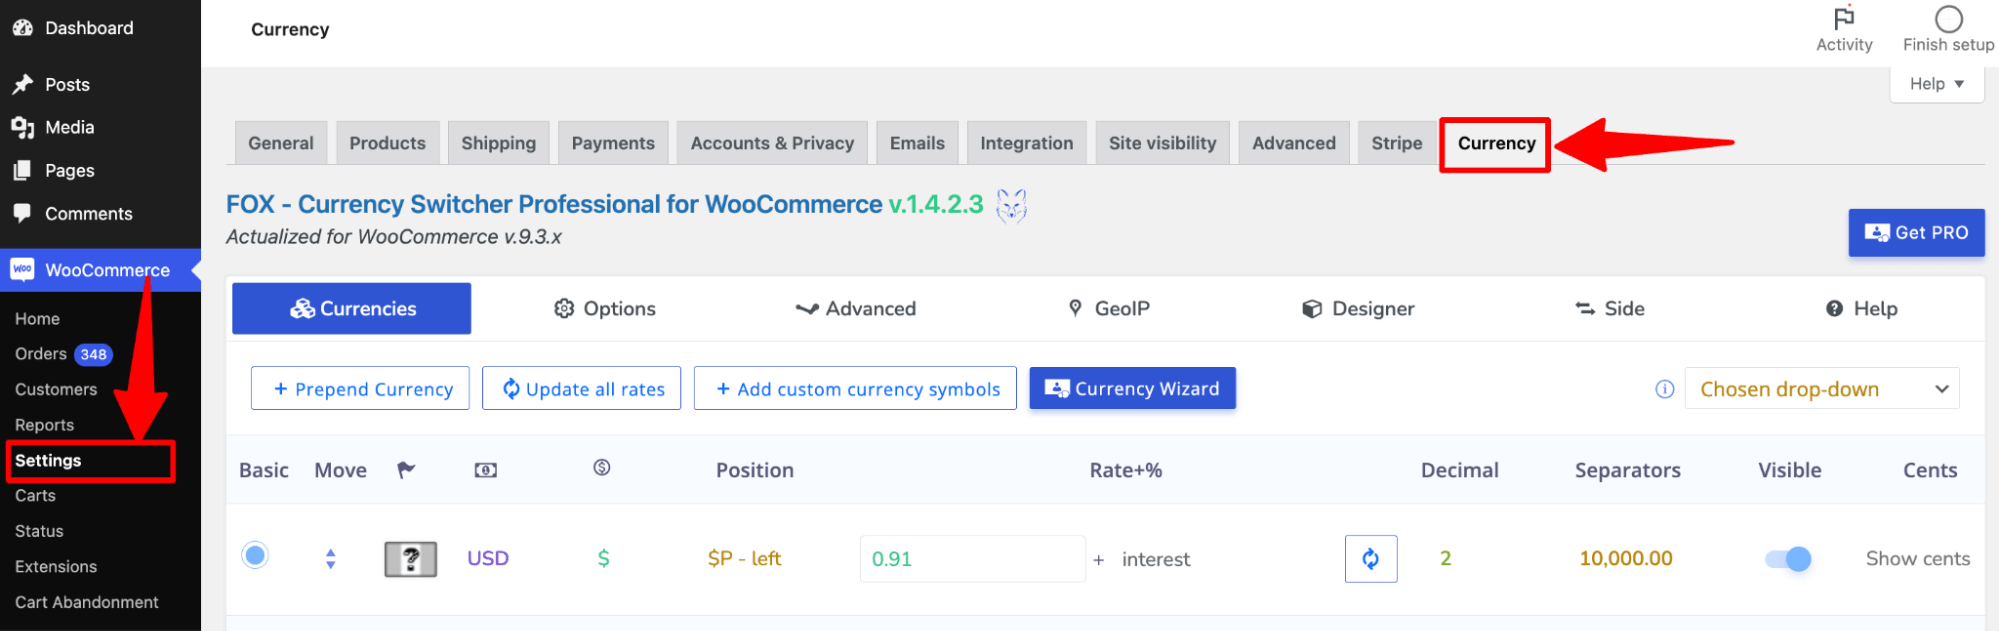
Task: Select the Currency settings tab
Action: click(x=1496, y=144)
